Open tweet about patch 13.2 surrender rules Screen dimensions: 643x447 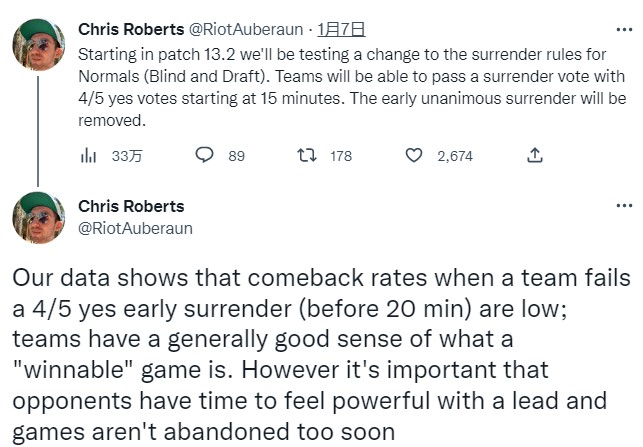click(x=351, y=84)
